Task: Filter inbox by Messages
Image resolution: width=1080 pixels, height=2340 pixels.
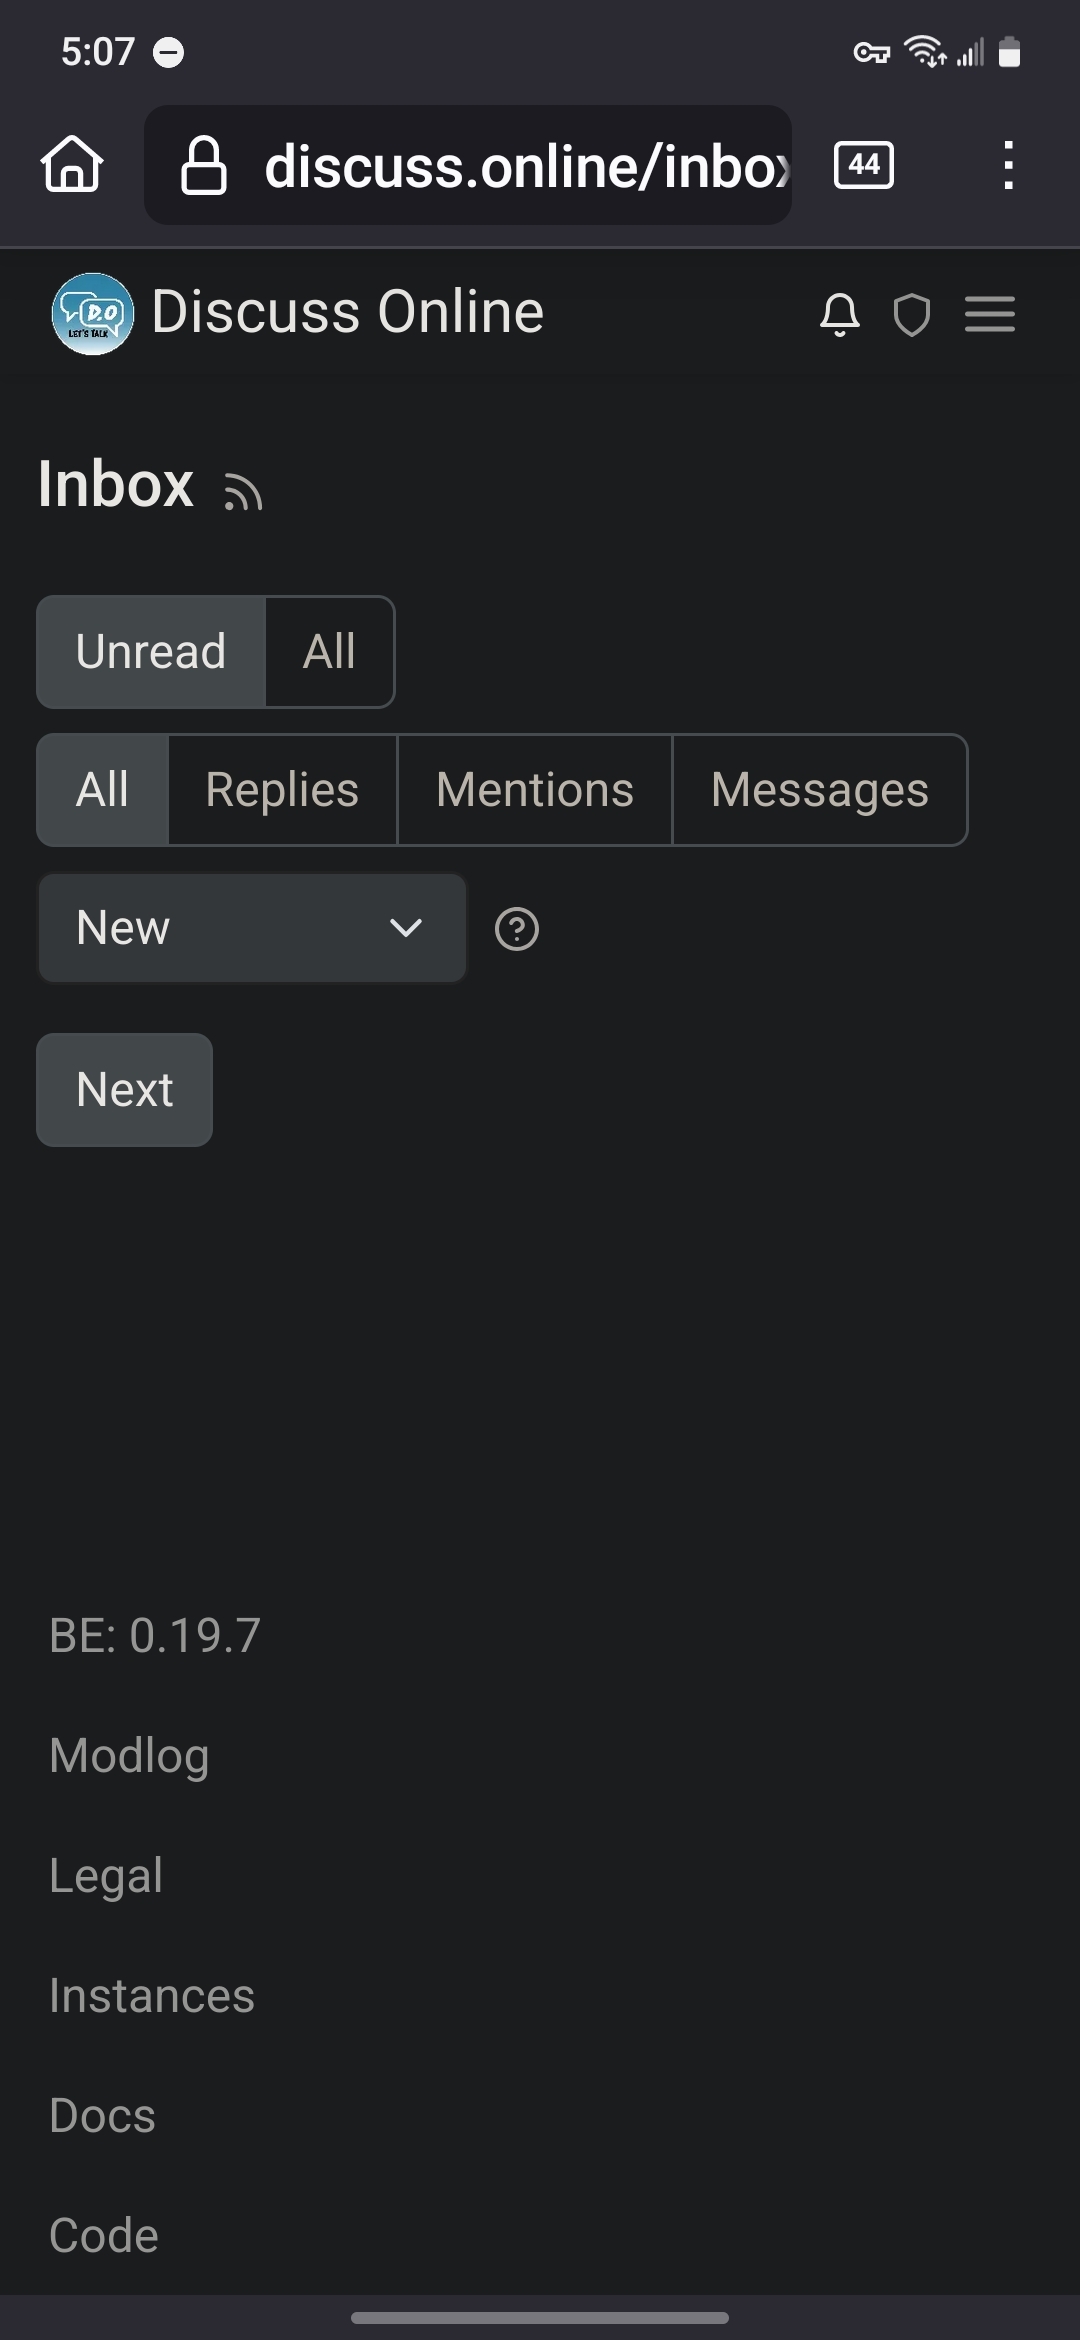Action: (x=820, y=790)
